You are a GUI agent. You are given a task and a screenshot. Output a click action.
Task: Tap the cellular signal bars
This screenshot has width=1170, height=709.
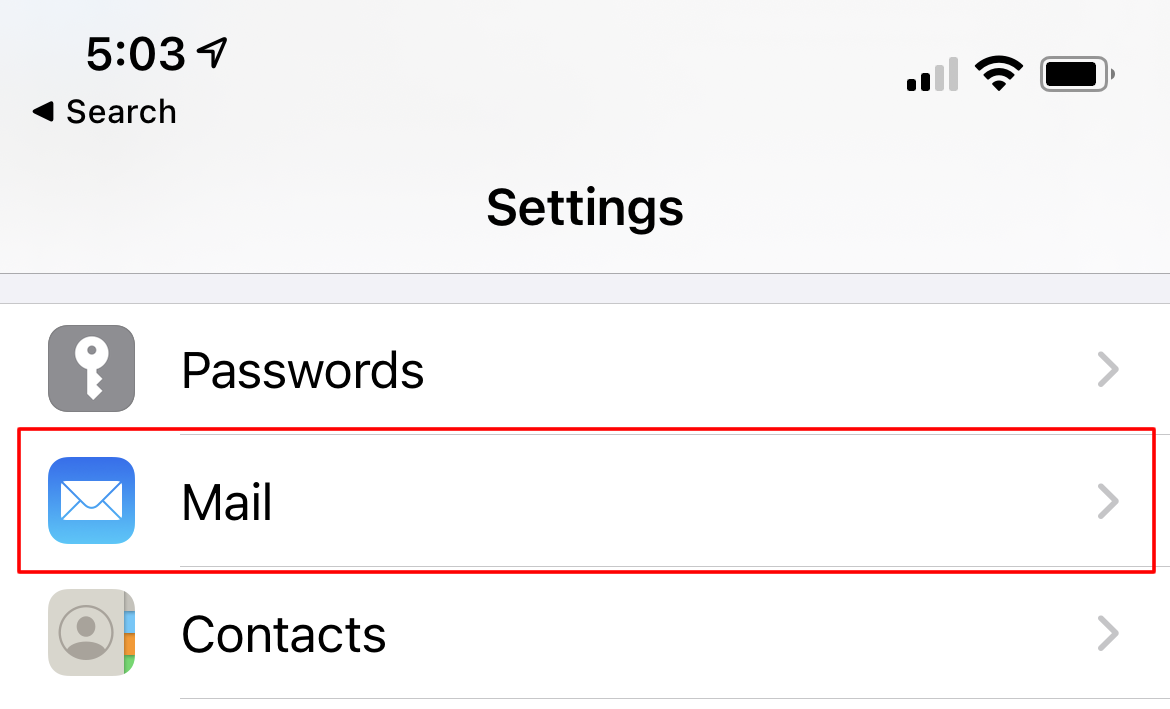point(932,74)
